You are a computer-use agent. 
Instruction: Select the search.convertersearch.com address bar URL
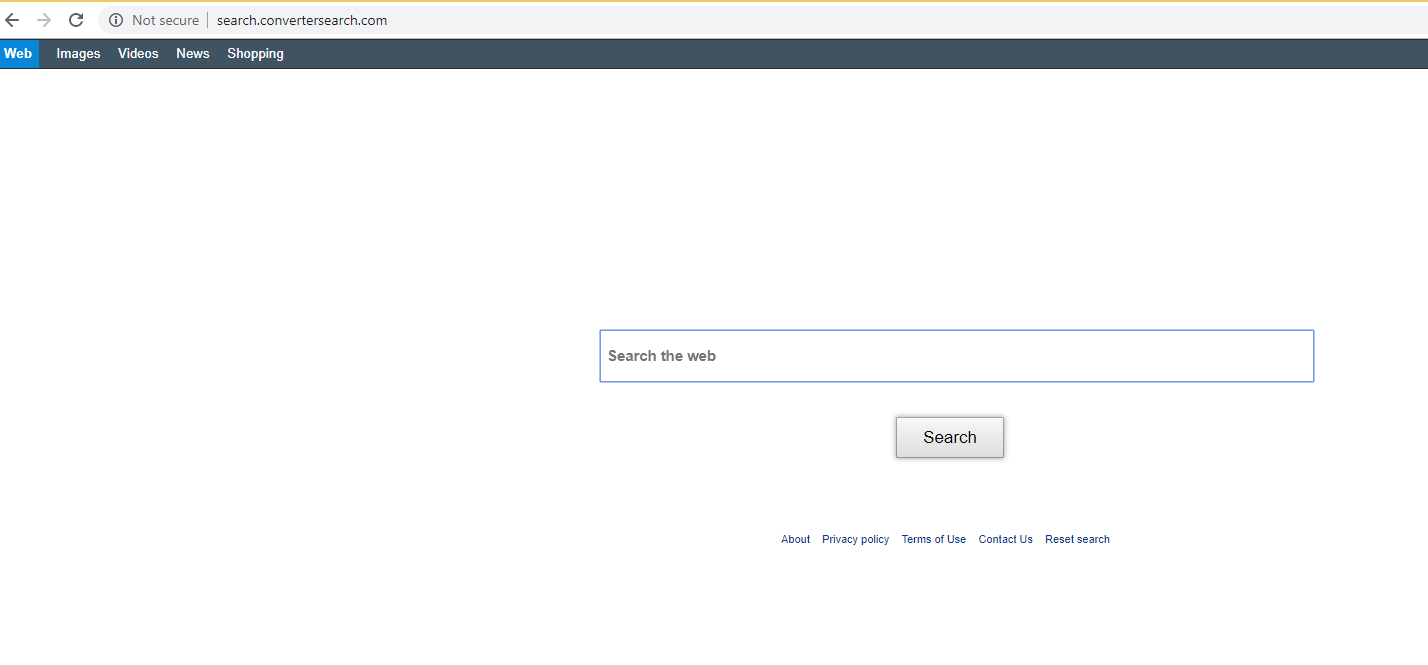pyautogui.click(x=302, y=20)
